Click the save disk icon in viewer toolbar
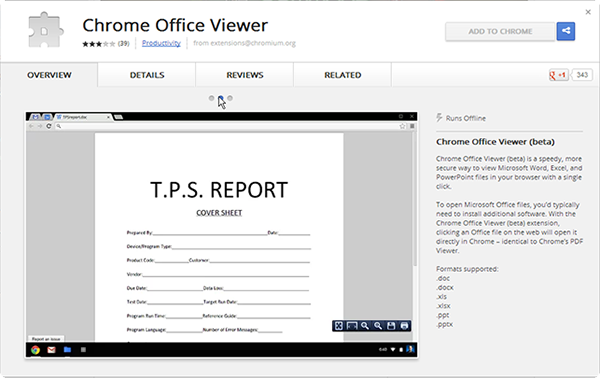This screenshot has width=600, height=378. coord(391,326)
